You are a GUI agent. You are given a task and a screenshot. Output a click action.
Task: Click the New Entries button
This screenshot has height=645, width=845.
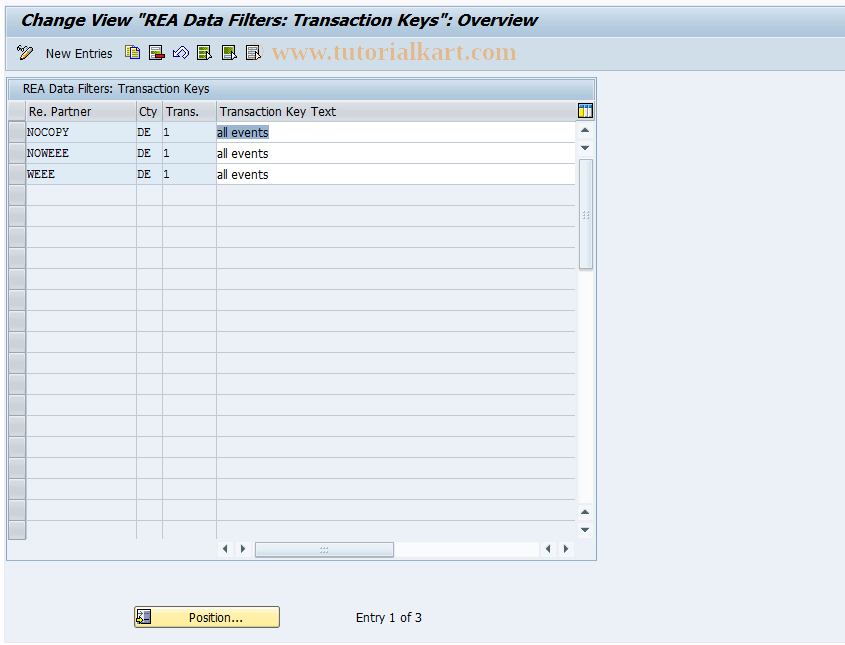(x=79, y=53)
